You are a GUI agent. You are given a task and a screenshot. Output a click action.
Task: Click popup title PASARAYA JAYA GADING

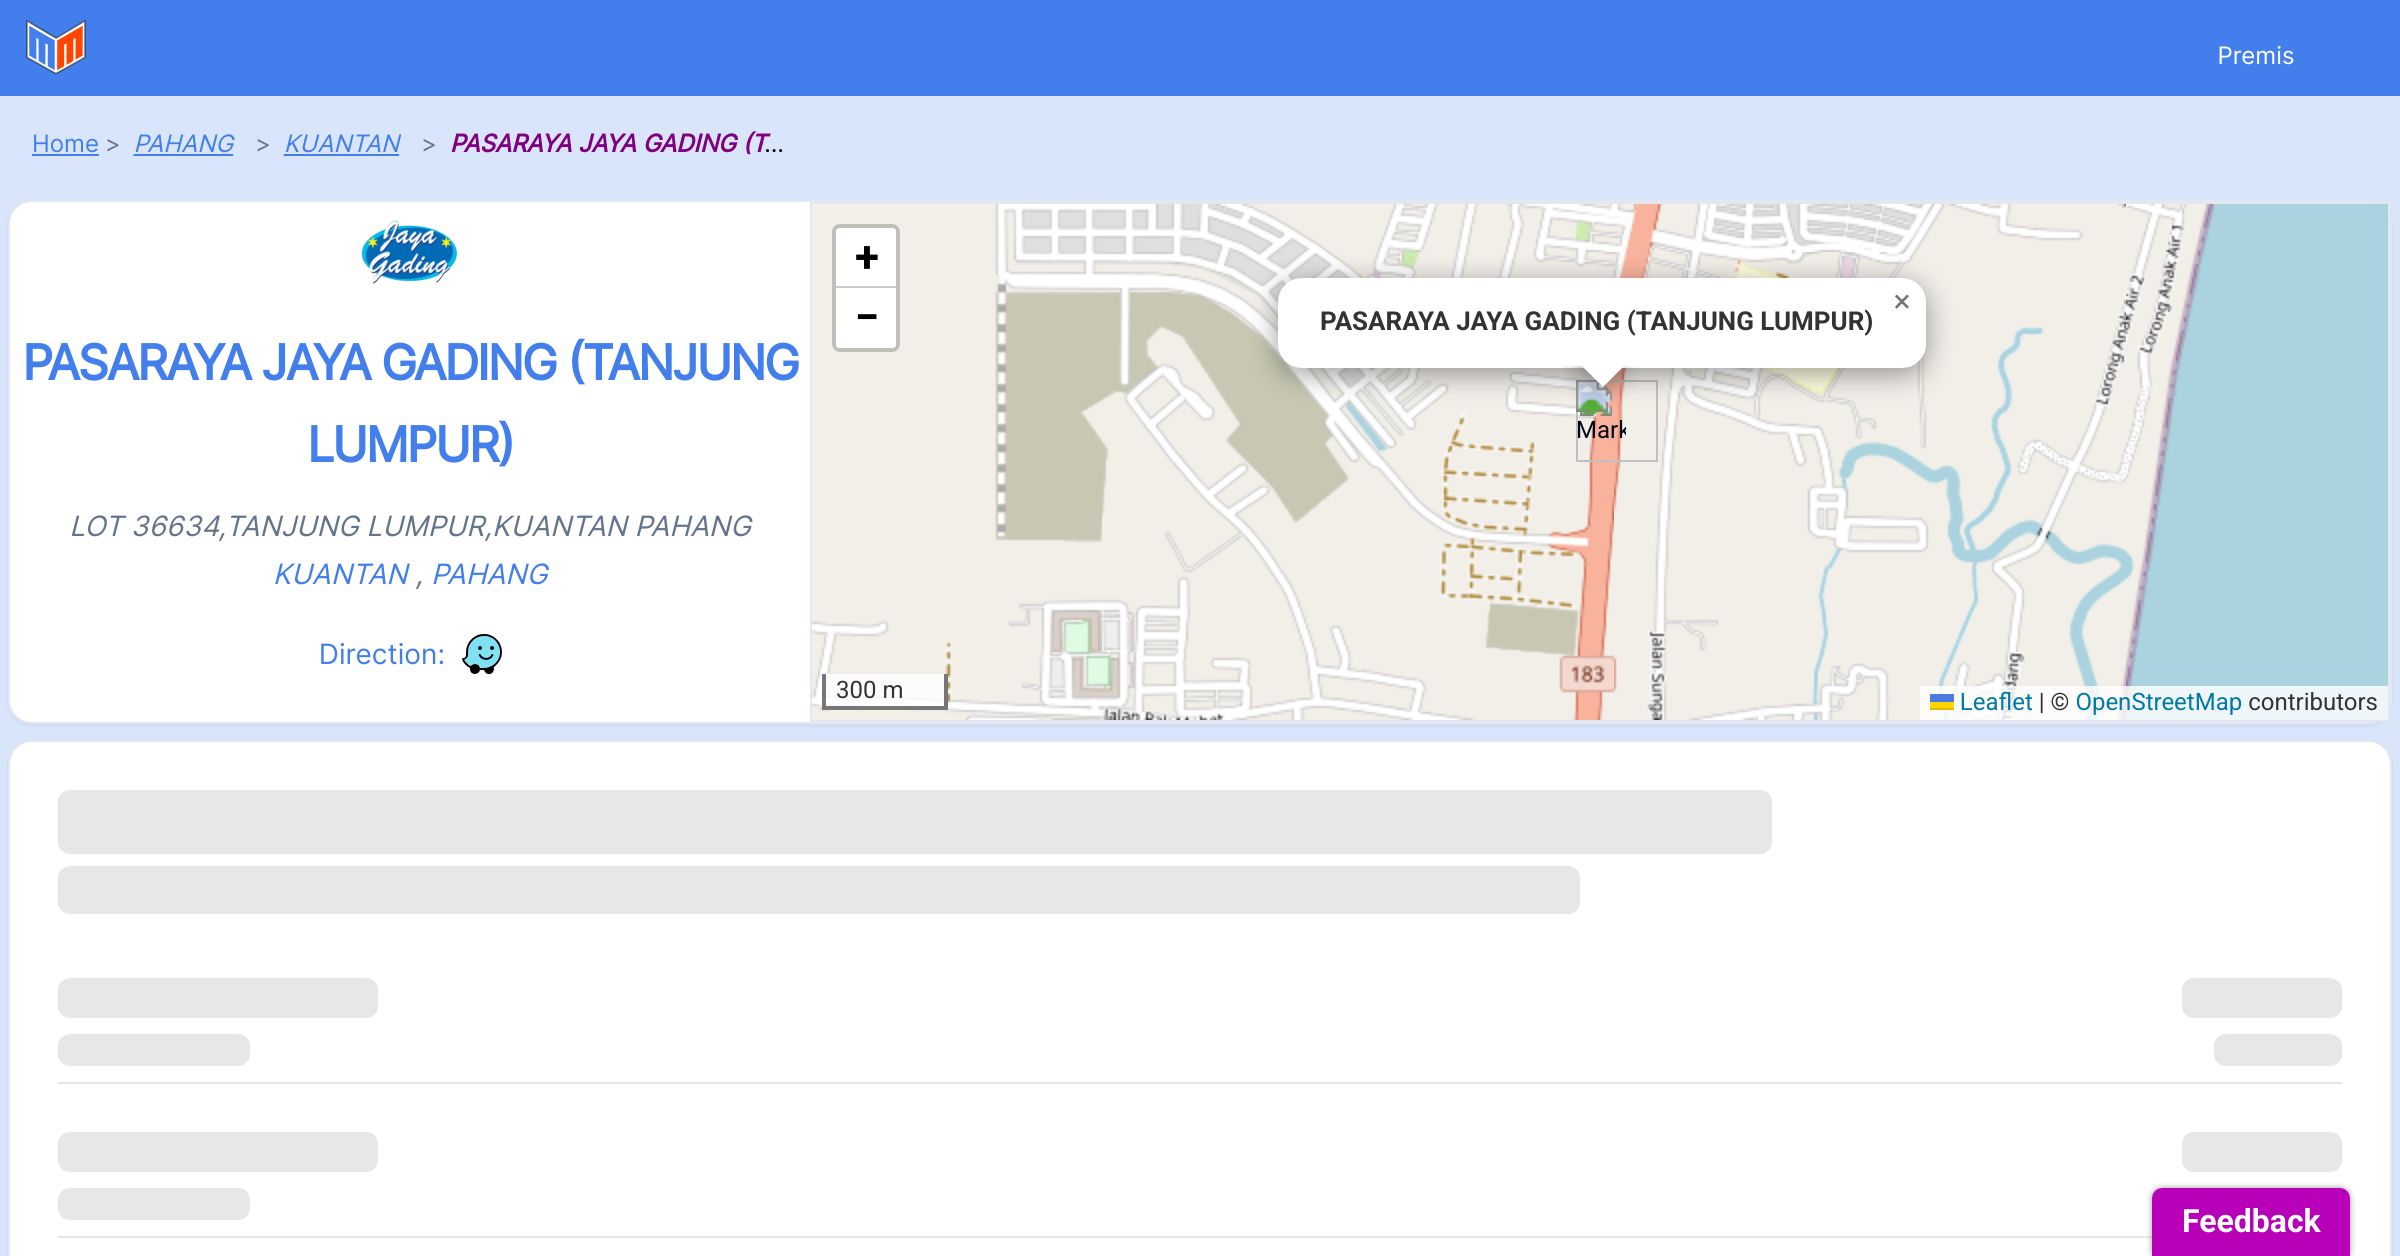click(x=1596, y=322)
